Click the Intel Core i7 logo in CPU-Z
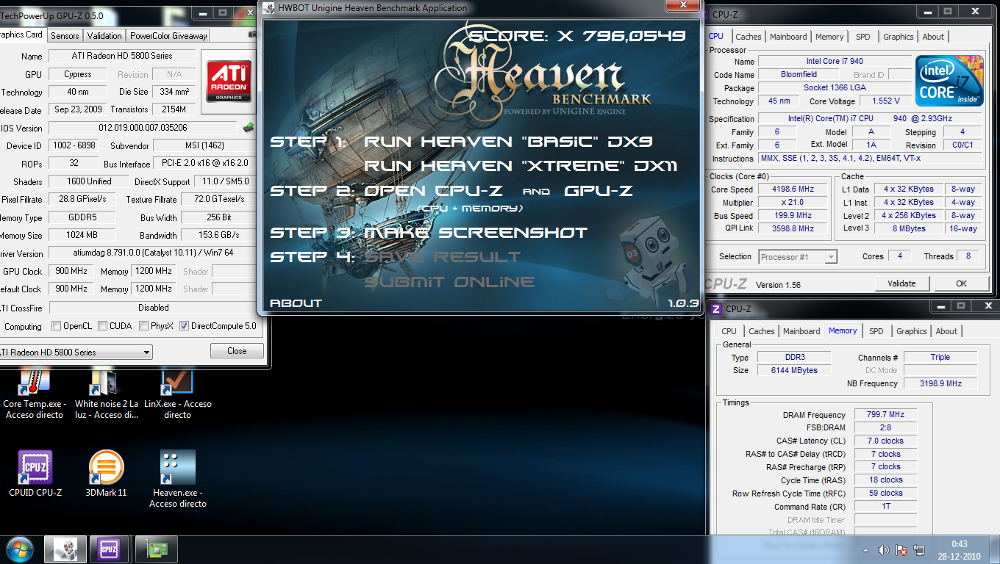This screenshot has width=1000, height=564. (x=949, y=81)
